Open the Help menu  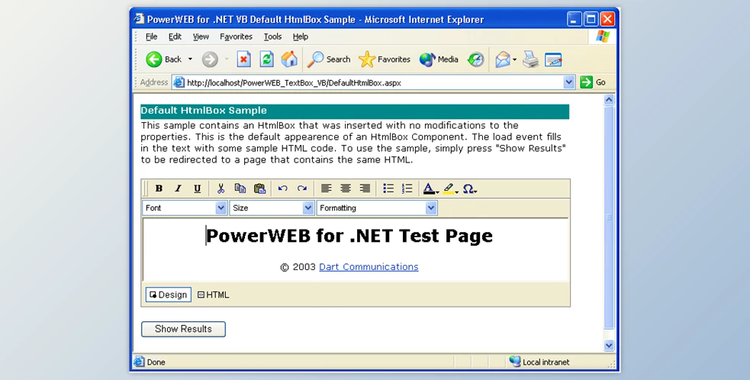coord(300,36)
